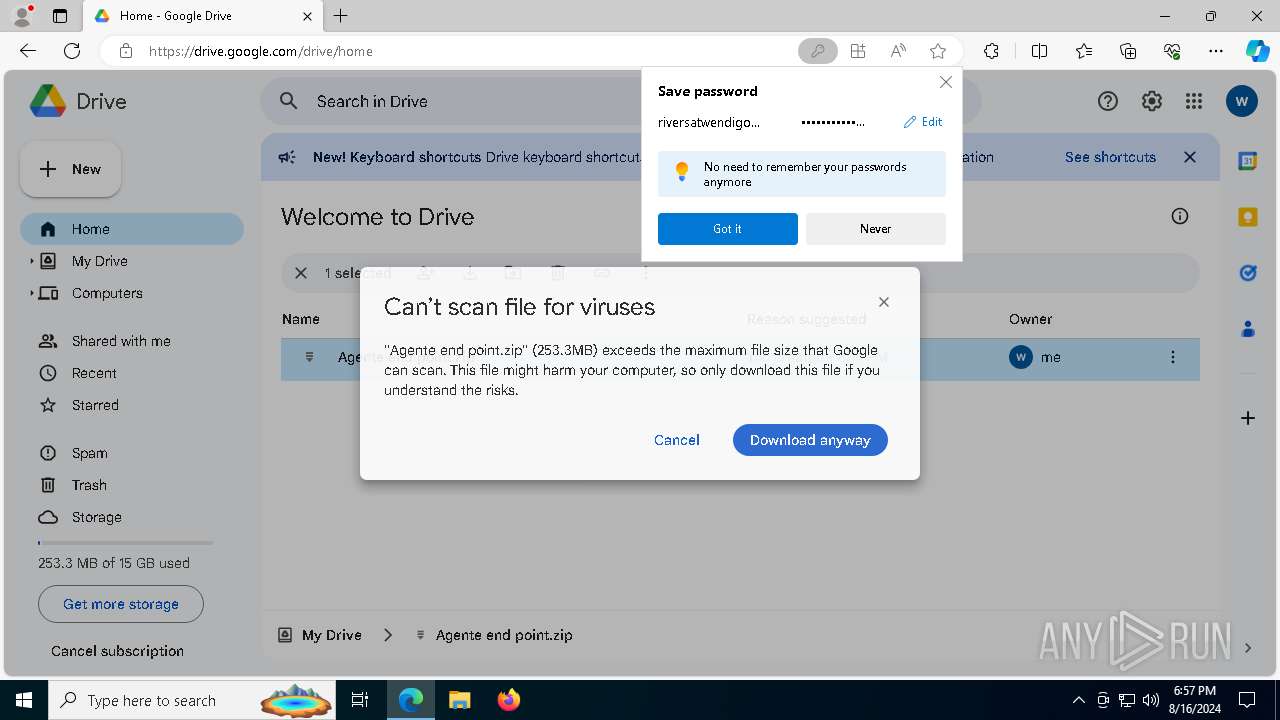1280x720 pixels.
Task: Click the taskbar search box
Action: (x=192, y=700)
